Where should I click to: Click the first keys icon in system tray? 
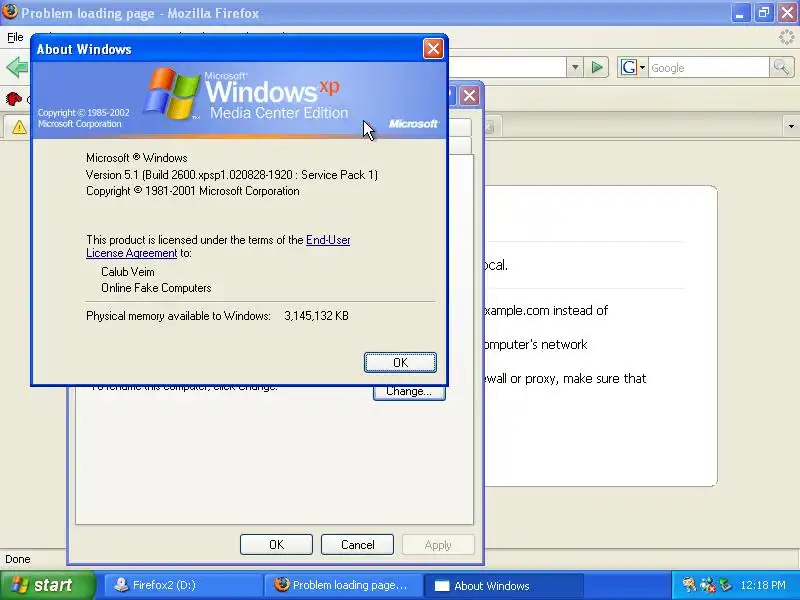(x=689, y=585)
